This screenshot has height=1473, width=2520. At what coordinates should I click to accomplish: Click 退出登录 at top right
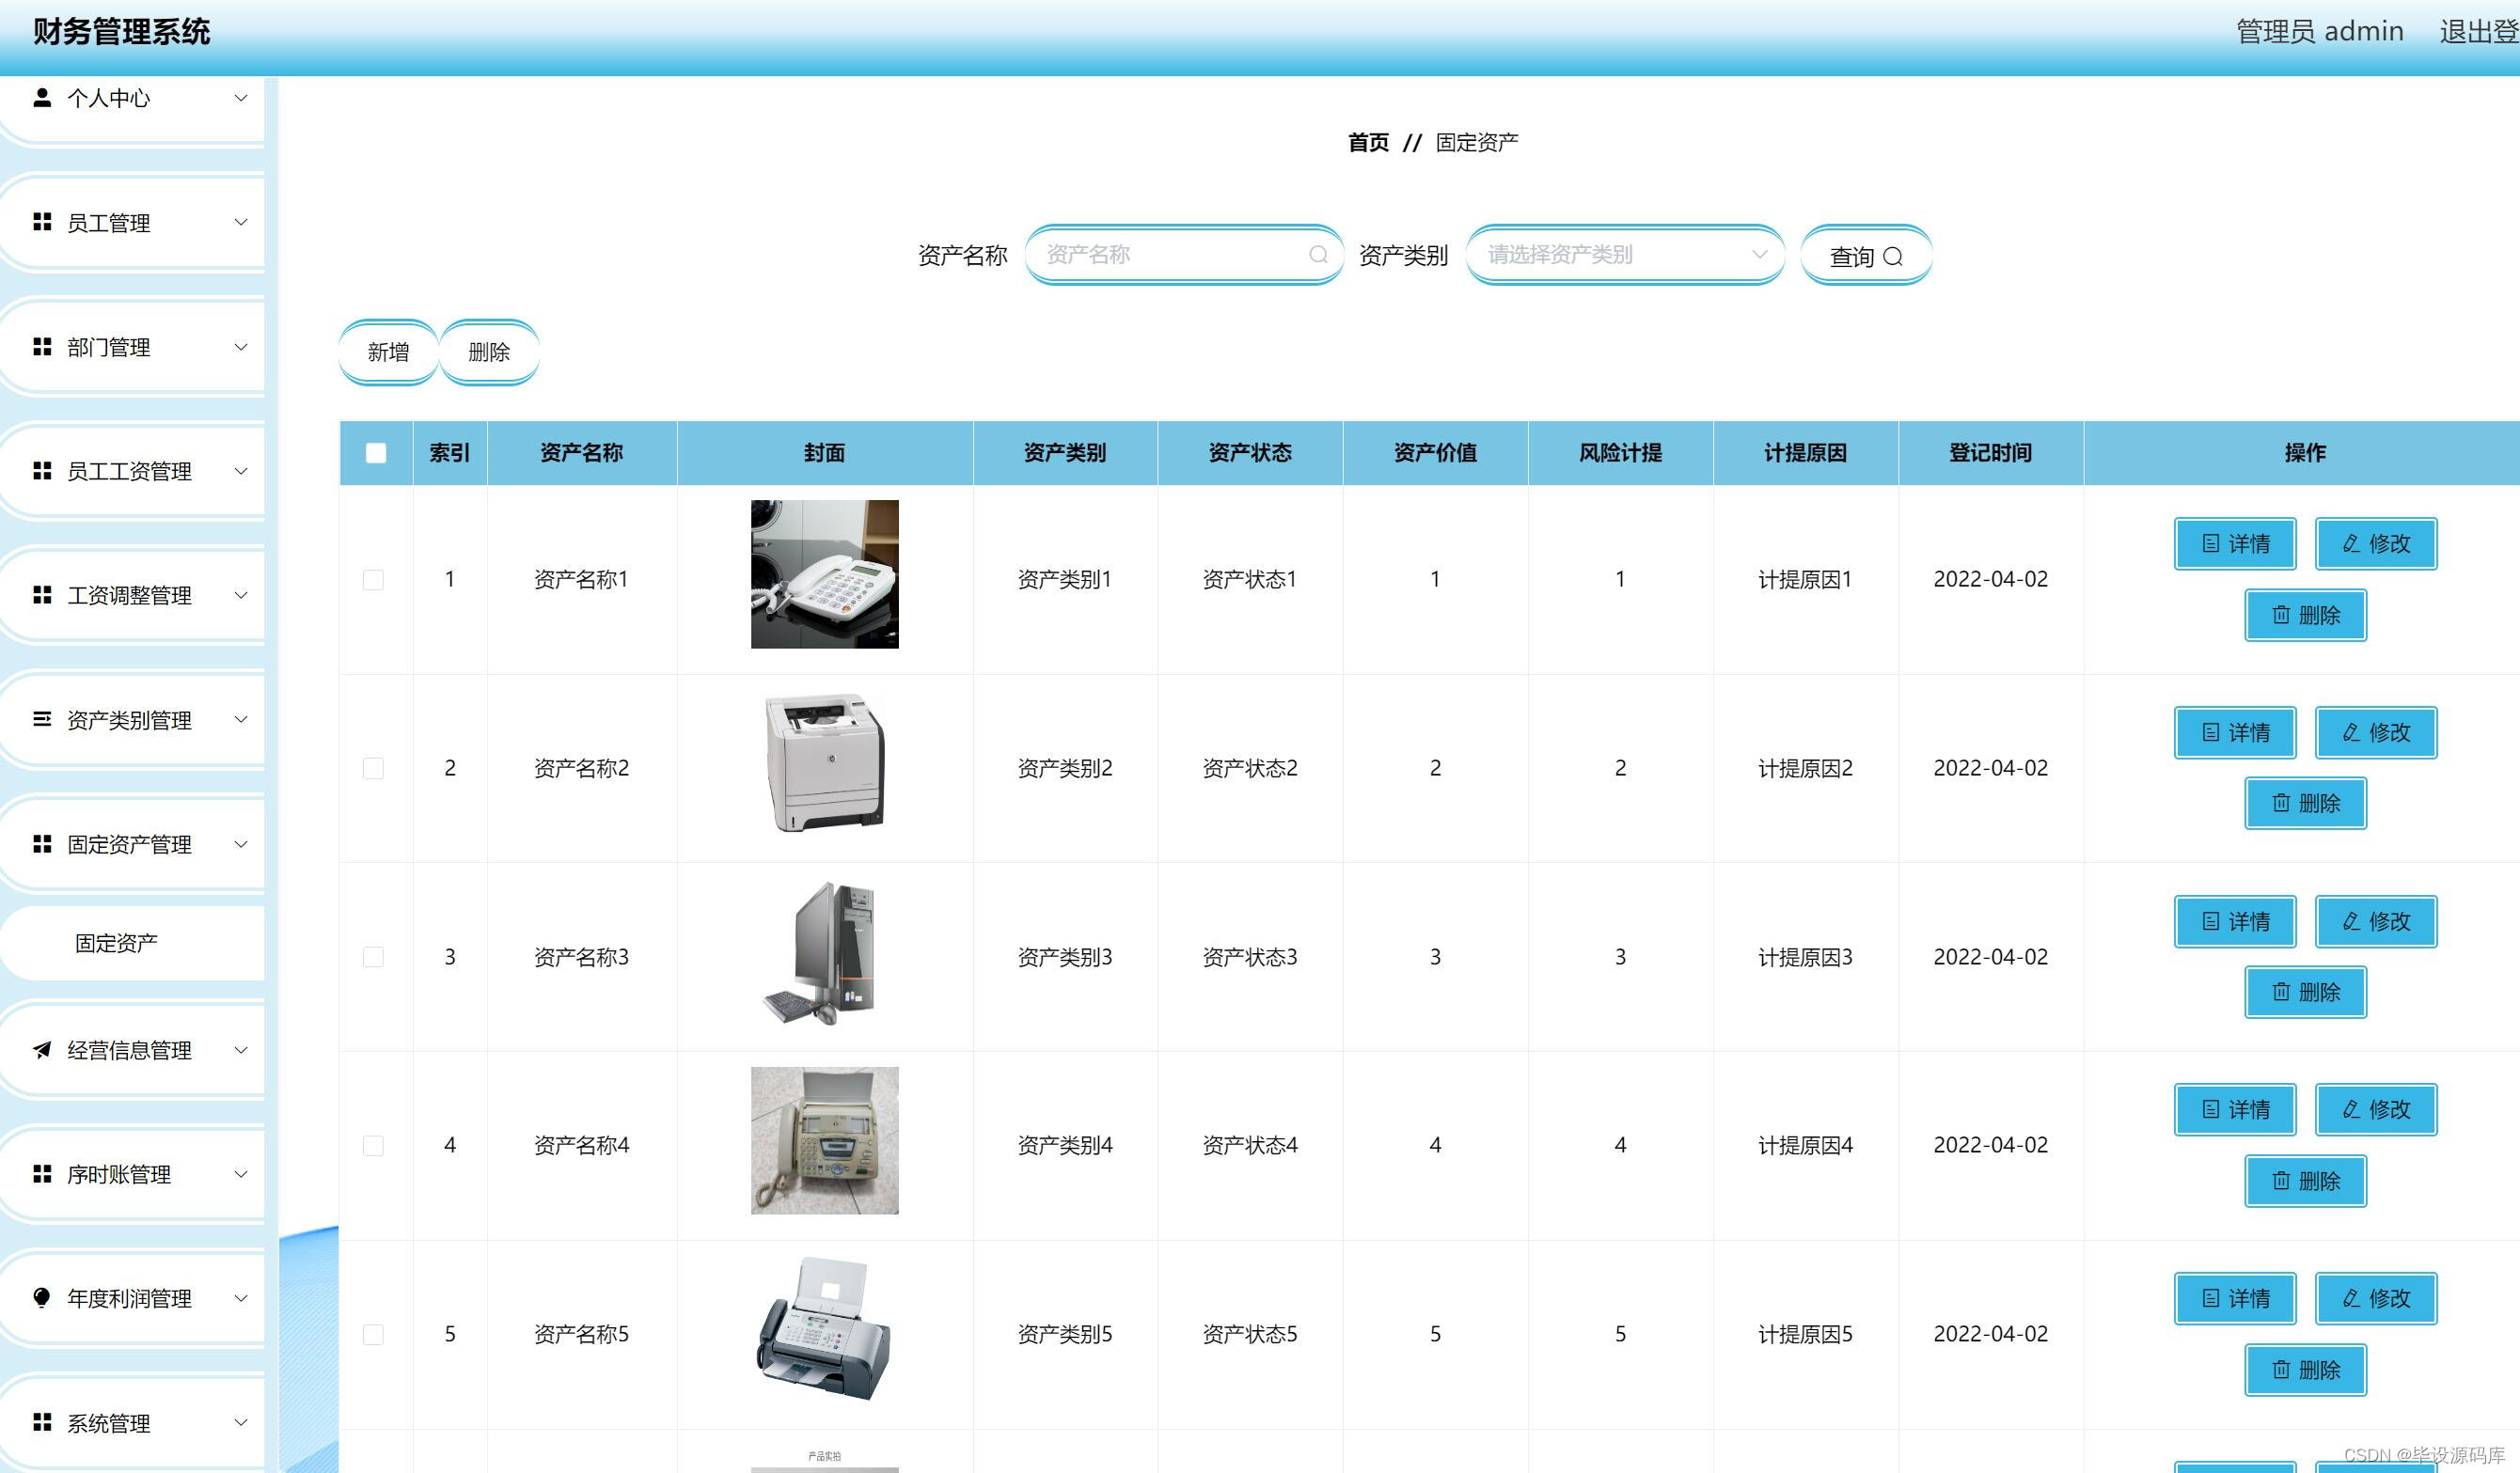tap(2479, 32)
